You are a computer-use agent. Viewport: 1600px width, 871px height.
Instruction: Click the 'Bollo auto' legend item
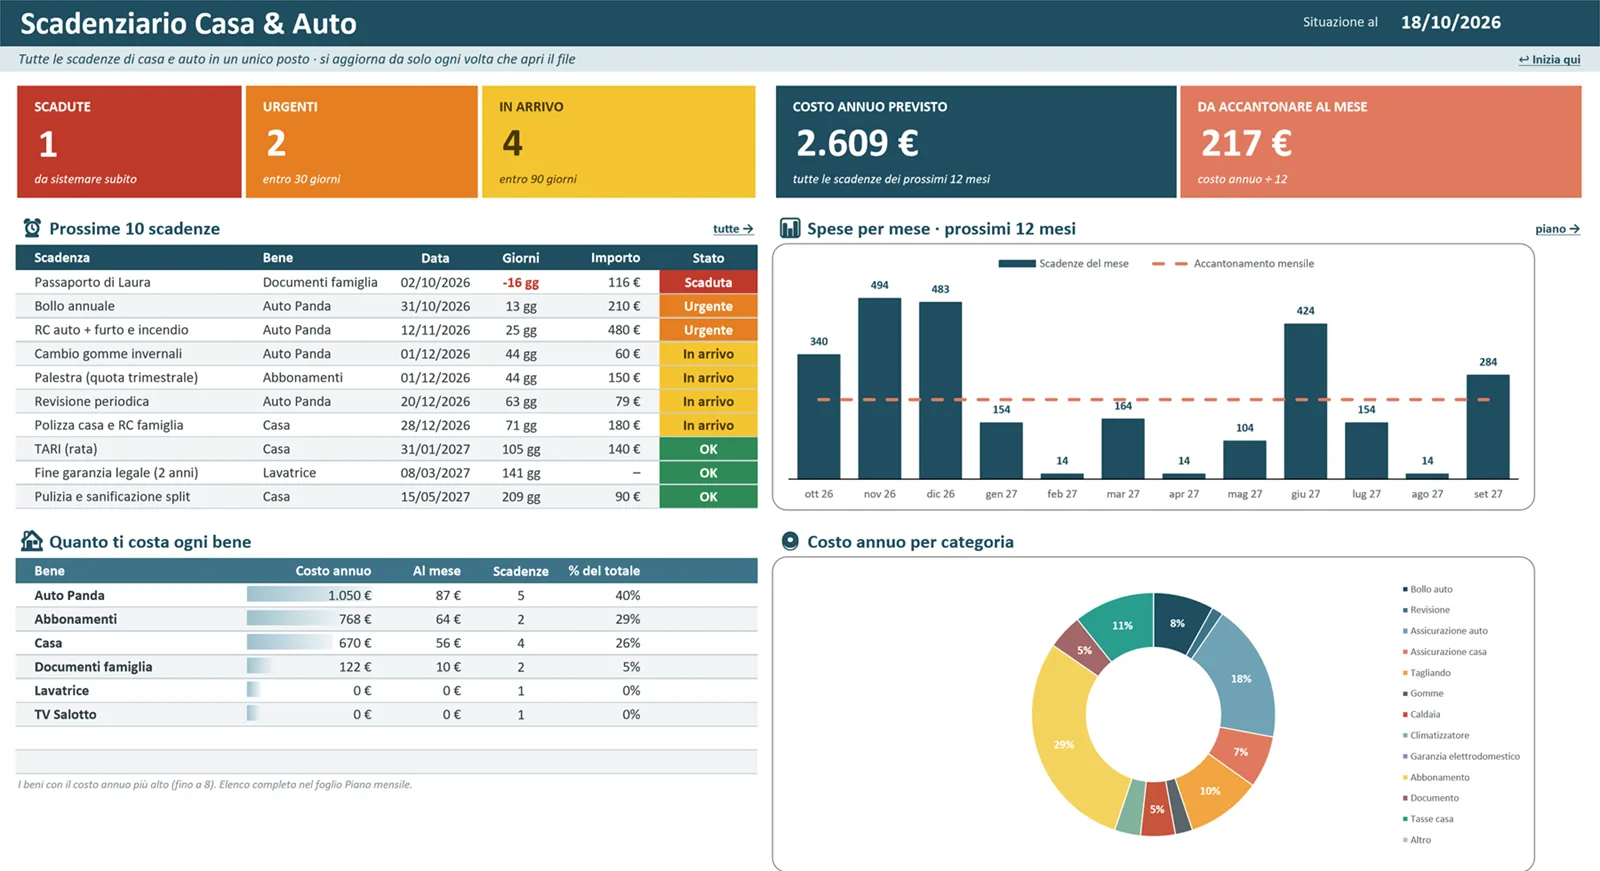[1428, 589]
